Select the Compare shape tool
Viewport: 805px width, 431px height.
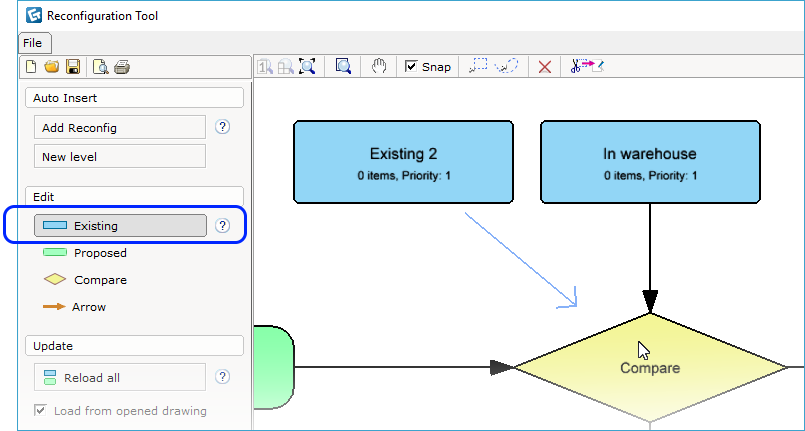point(85,280)
